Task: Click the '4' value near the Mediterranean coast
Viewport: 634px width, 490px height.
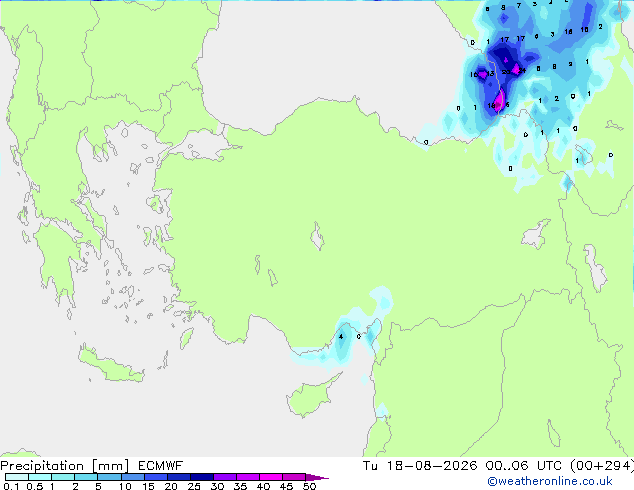Action: (x=341, y=336)
